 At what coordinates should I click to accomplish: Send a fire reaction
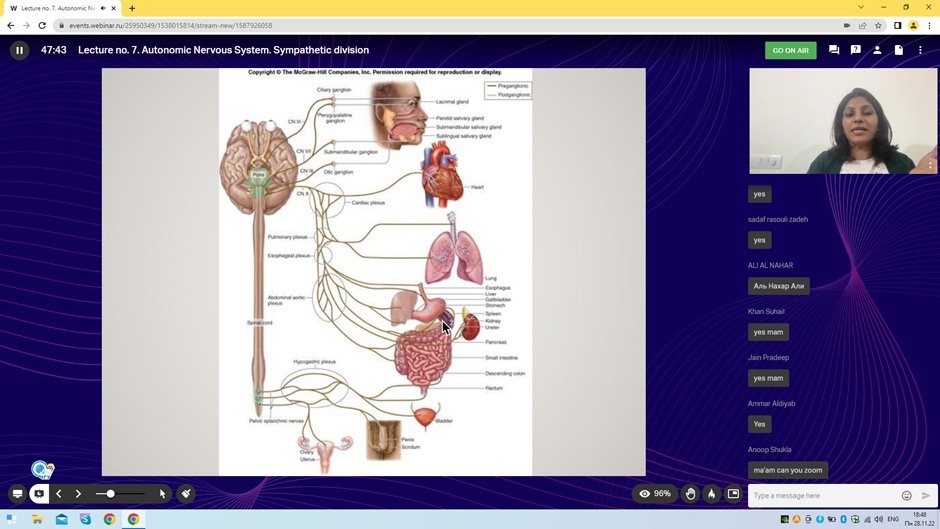tap(712, 494)
